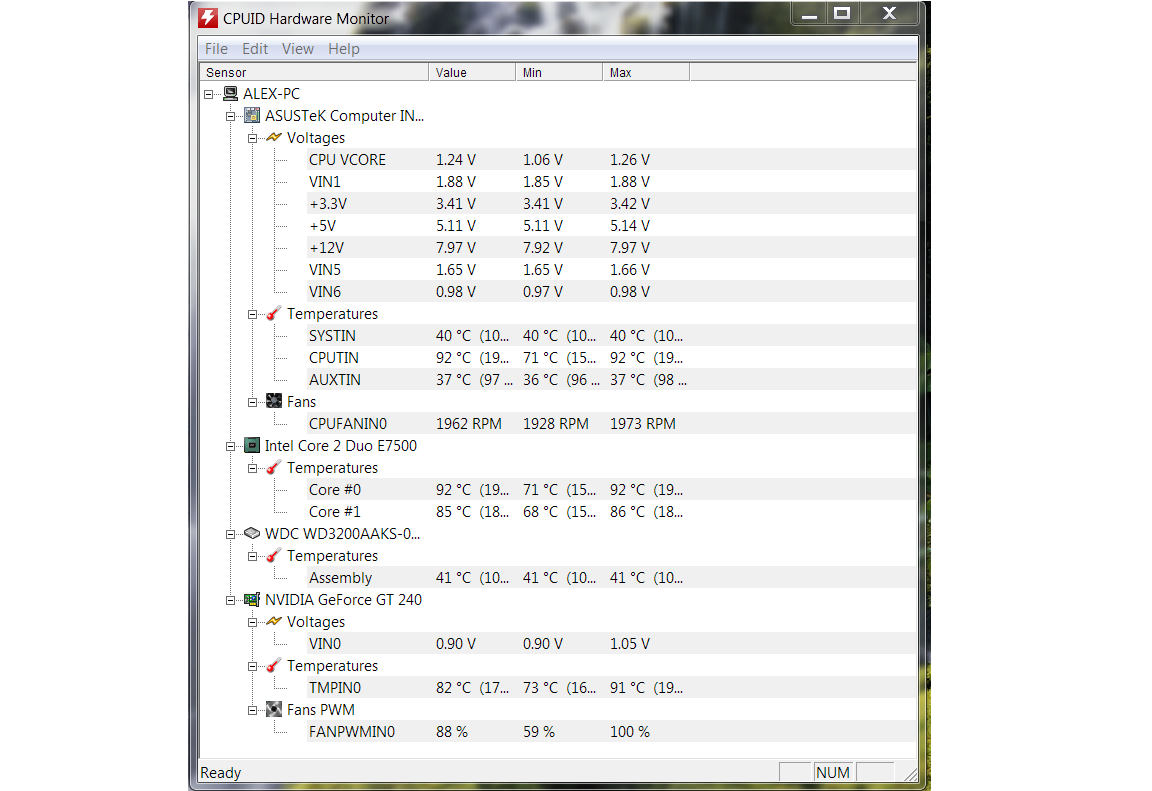The width and height of the screenshot is (1152, 791).
Task: Select the +12V row
Action: coord(611,248)
